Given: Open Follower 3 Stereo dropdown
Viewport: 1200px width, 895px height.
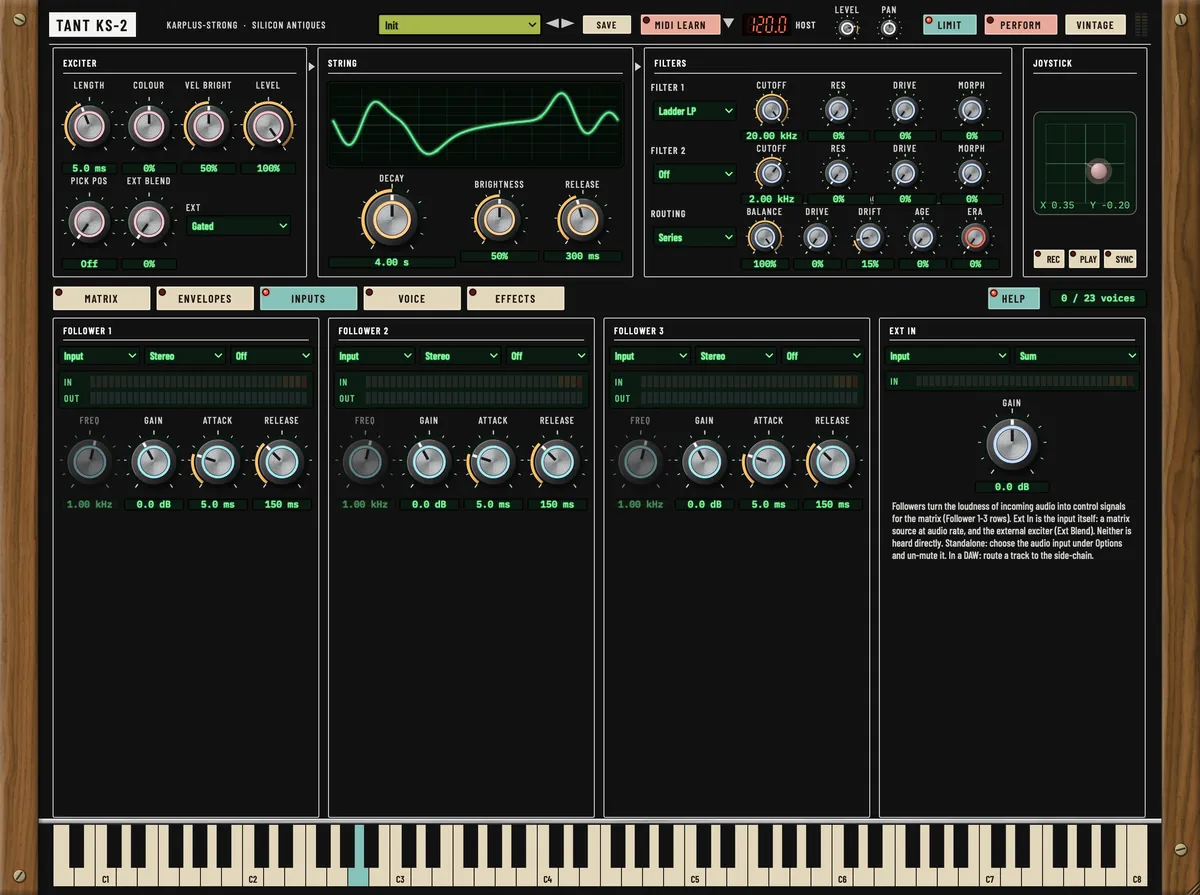Looking at the screenshot, I should [x=737, y=356].
